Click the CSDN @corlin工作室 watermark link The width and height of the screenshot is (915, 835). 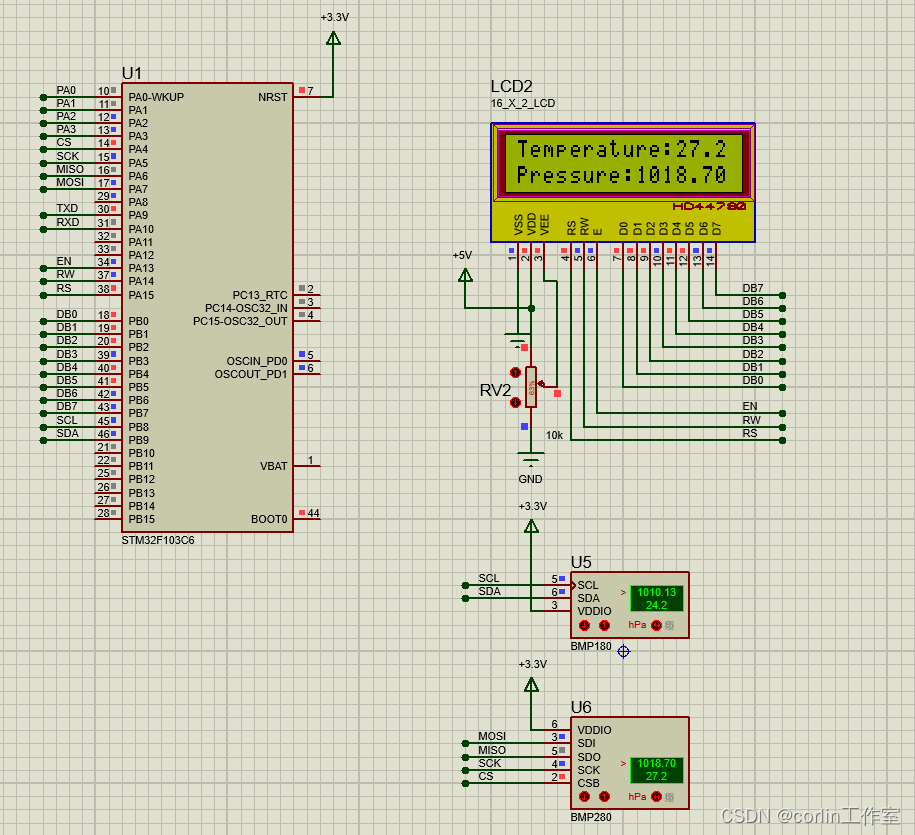813,814
